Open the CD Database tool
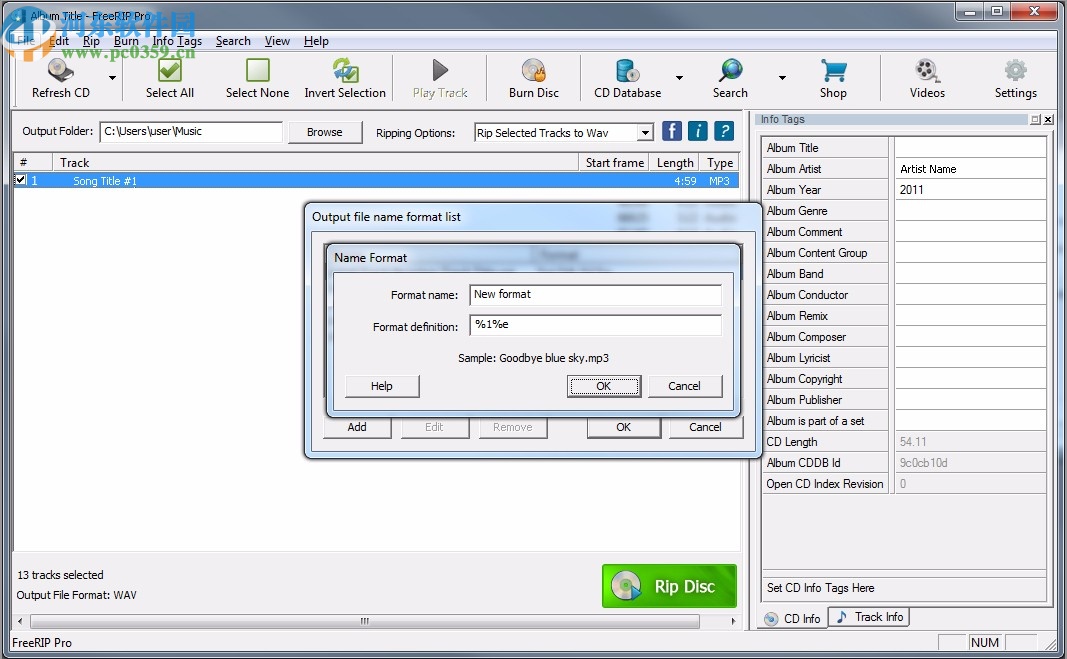This screenshot has width=1067, height=659. pos(626,77)
